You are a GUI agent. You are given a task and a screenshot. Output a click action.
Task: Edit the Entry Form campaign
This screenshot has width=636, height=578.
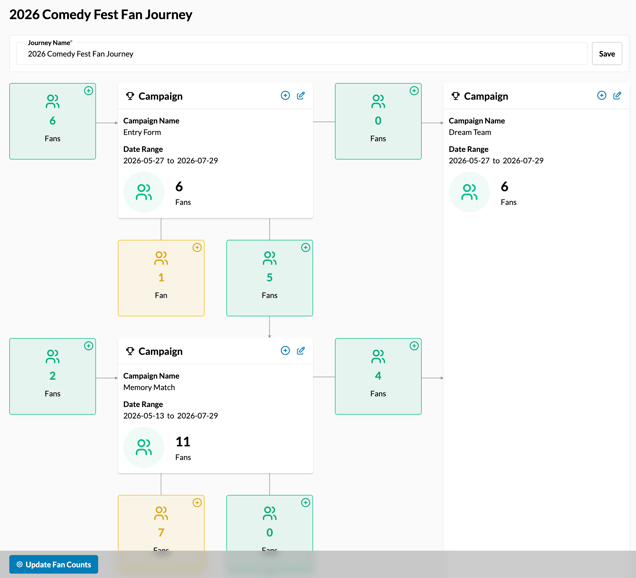pos(301,95)
